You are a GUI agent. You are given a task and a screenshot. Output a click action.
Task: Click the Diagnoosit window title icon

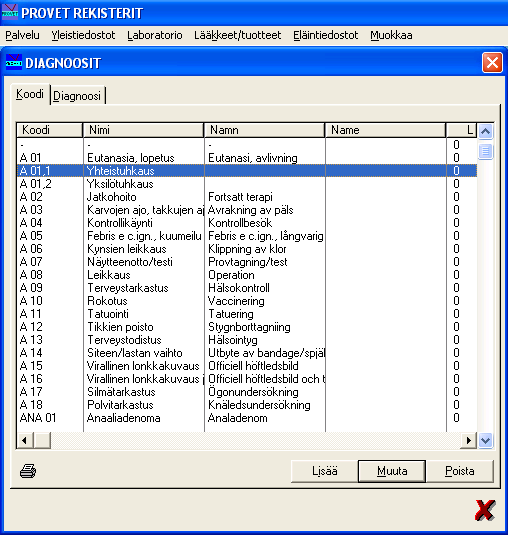point(14,62)
